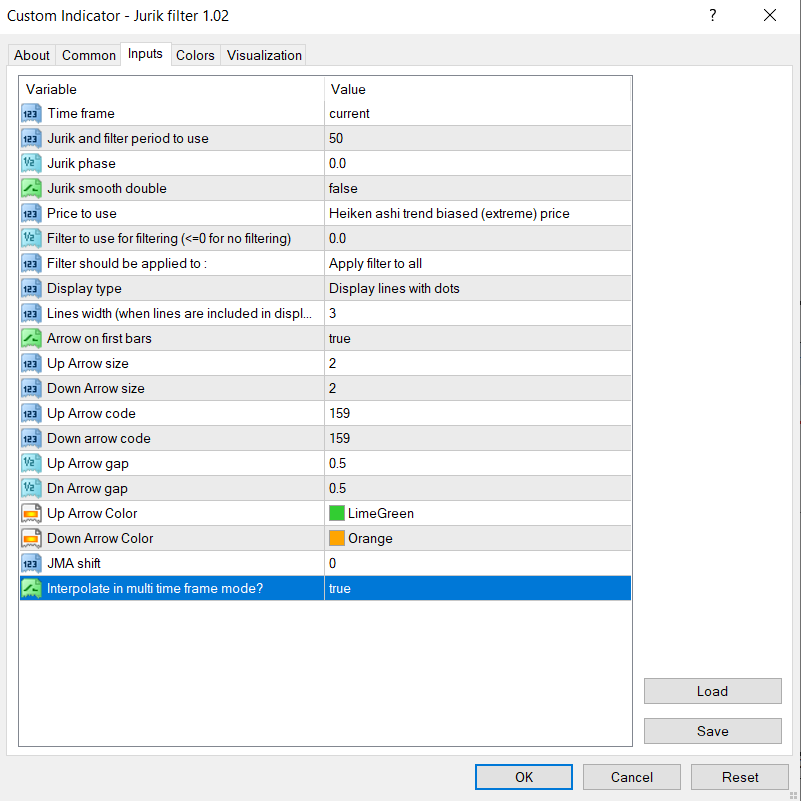Click the boolean icon beside Arrow on first bars
801x801 pixels.
pos(31,339)
